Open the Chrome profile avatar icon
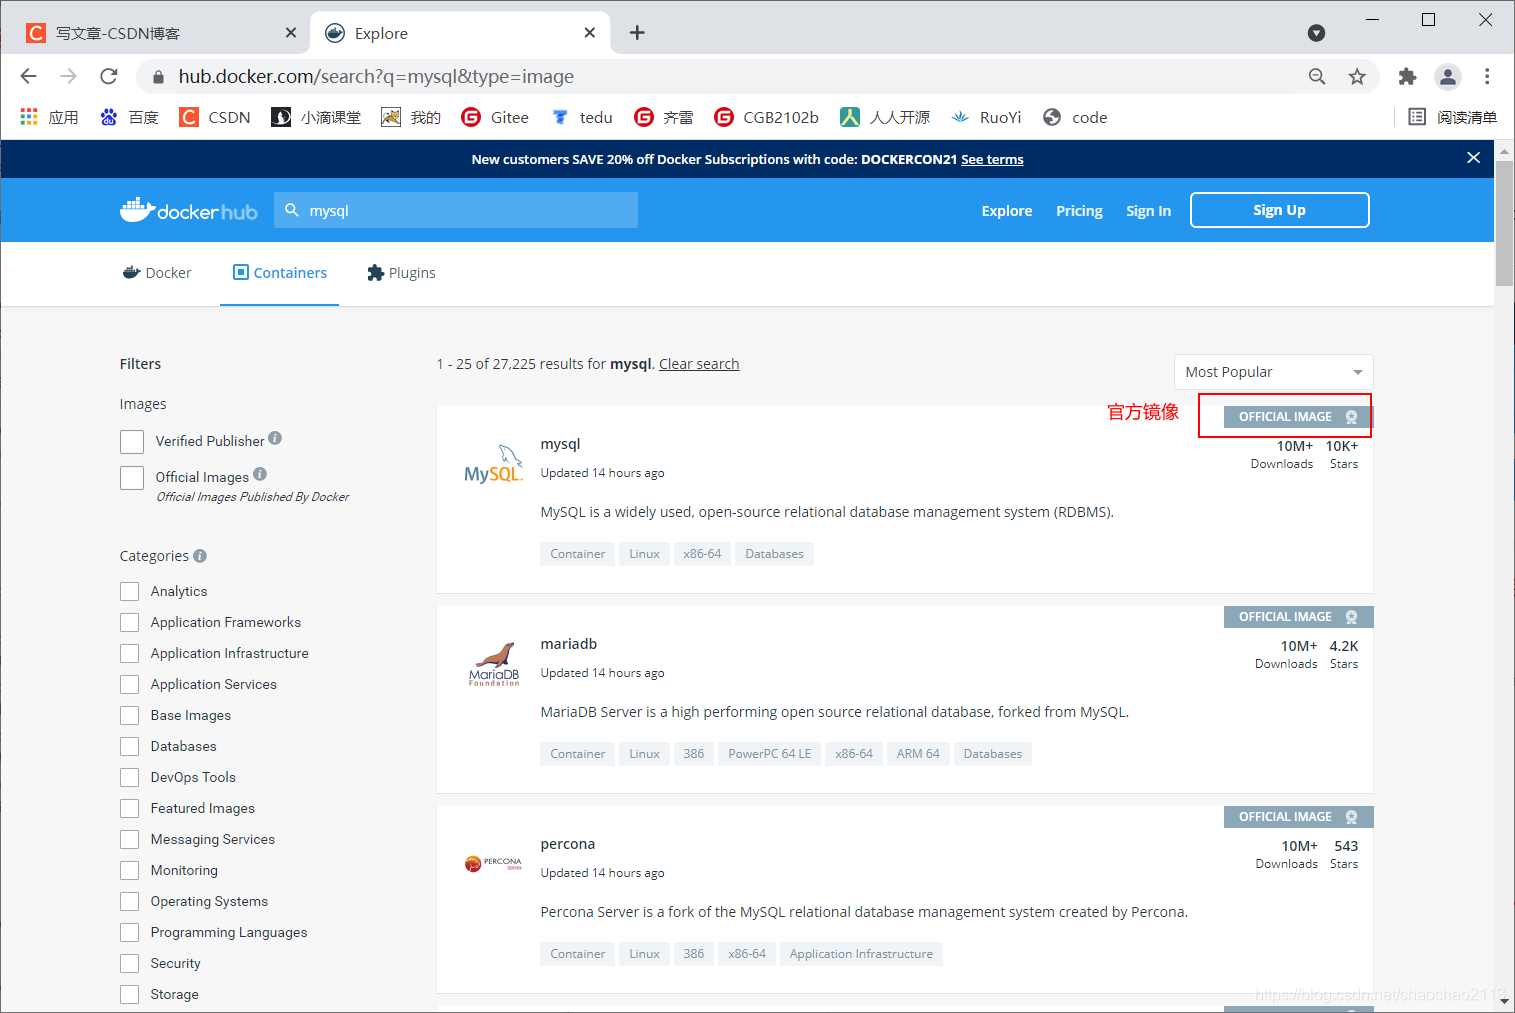The width and height of the screenshot is (1515, 1013). (1447, 76)
